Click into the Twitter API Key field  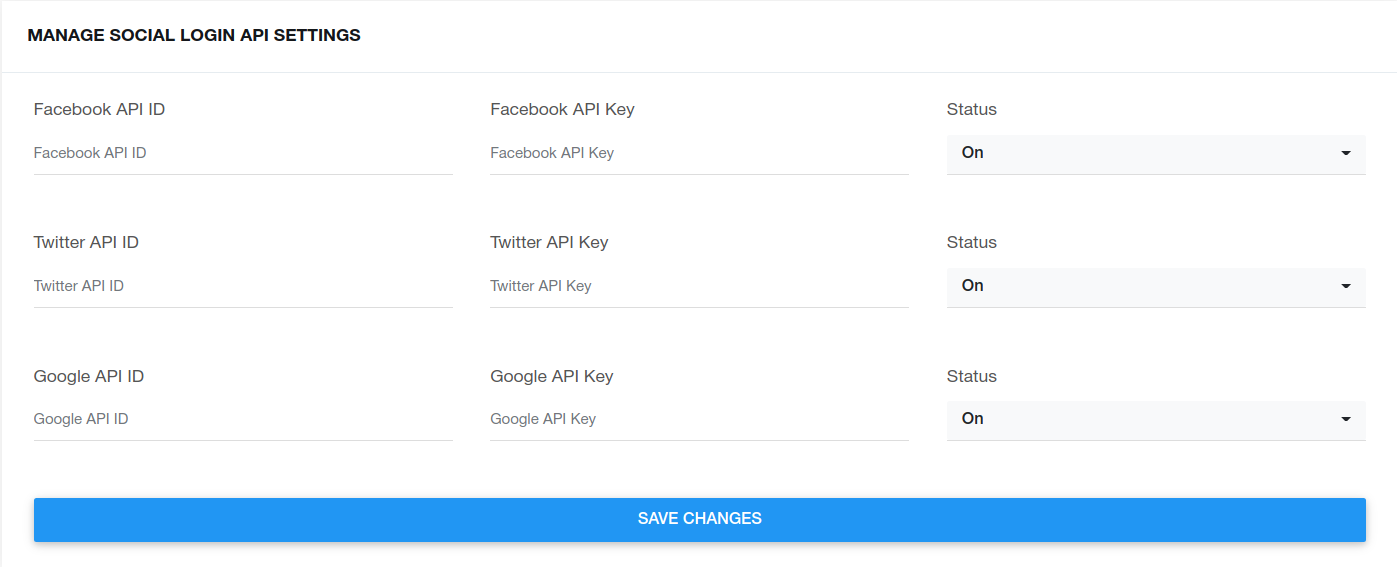(x=699, y=286)
